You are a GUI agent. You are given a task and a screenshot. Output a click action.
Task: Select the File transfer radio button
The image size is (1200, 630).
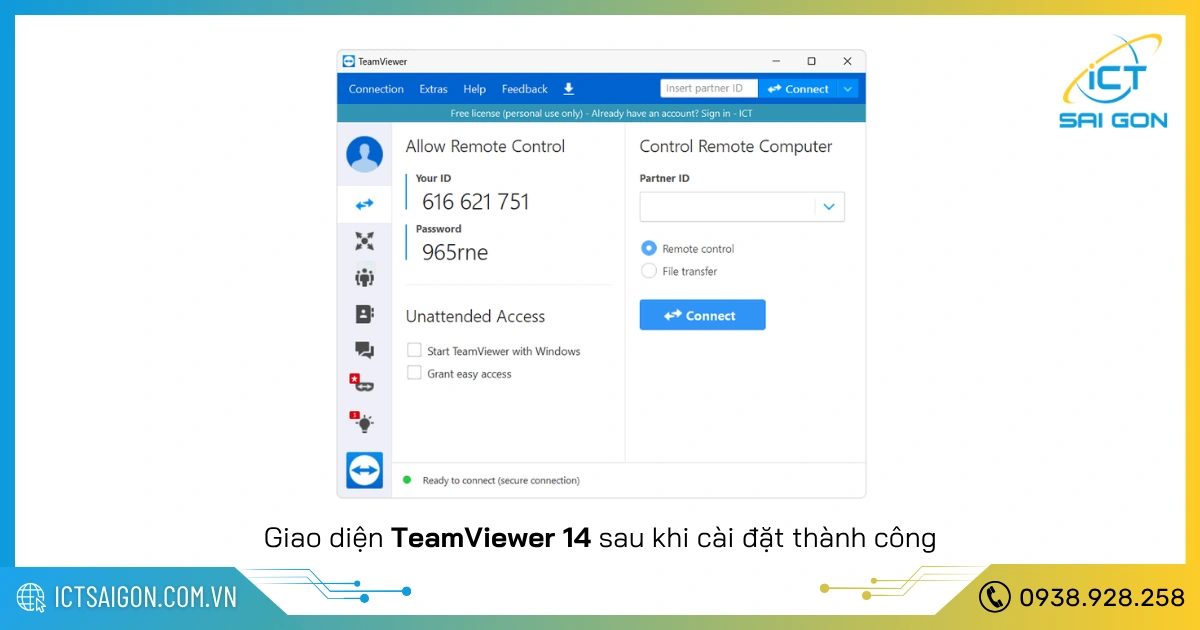(x=649, y=271)
